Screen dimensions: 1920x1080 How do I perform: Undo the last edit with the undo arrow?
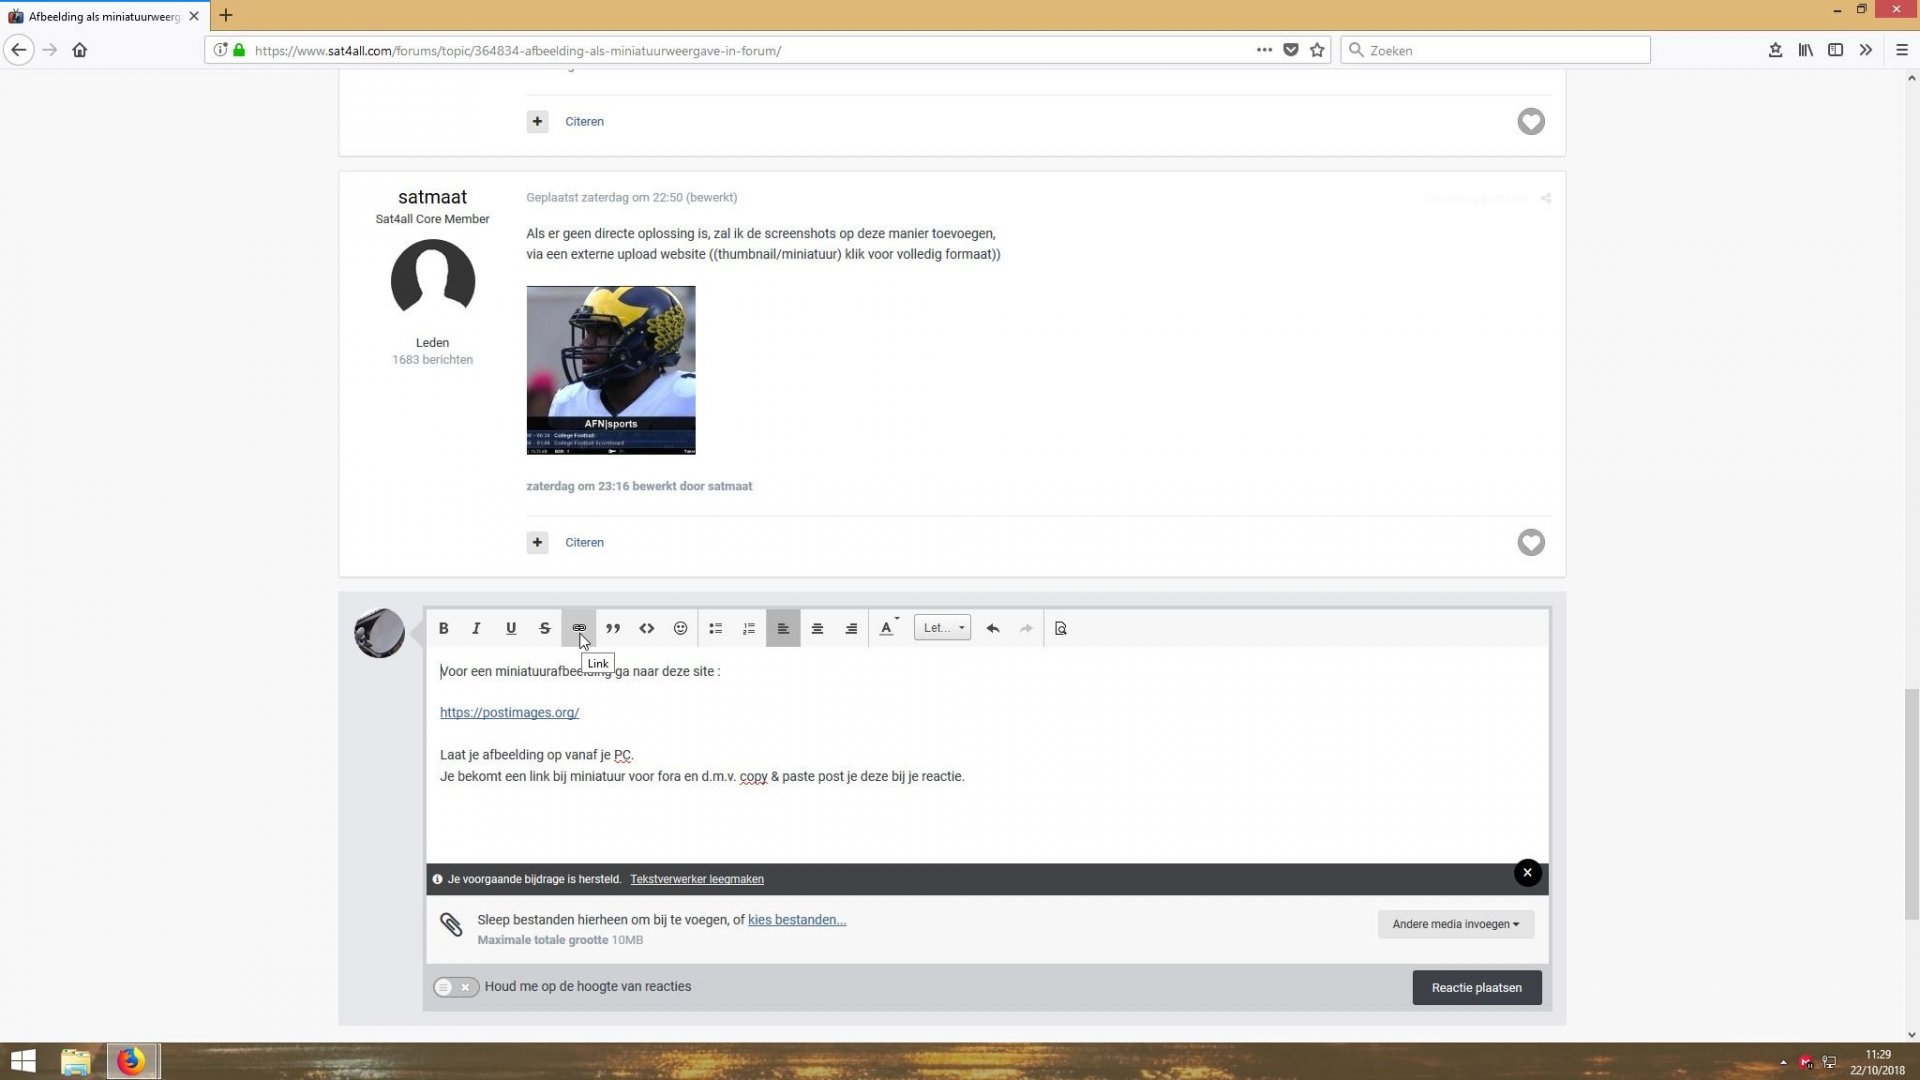(992, 628)
